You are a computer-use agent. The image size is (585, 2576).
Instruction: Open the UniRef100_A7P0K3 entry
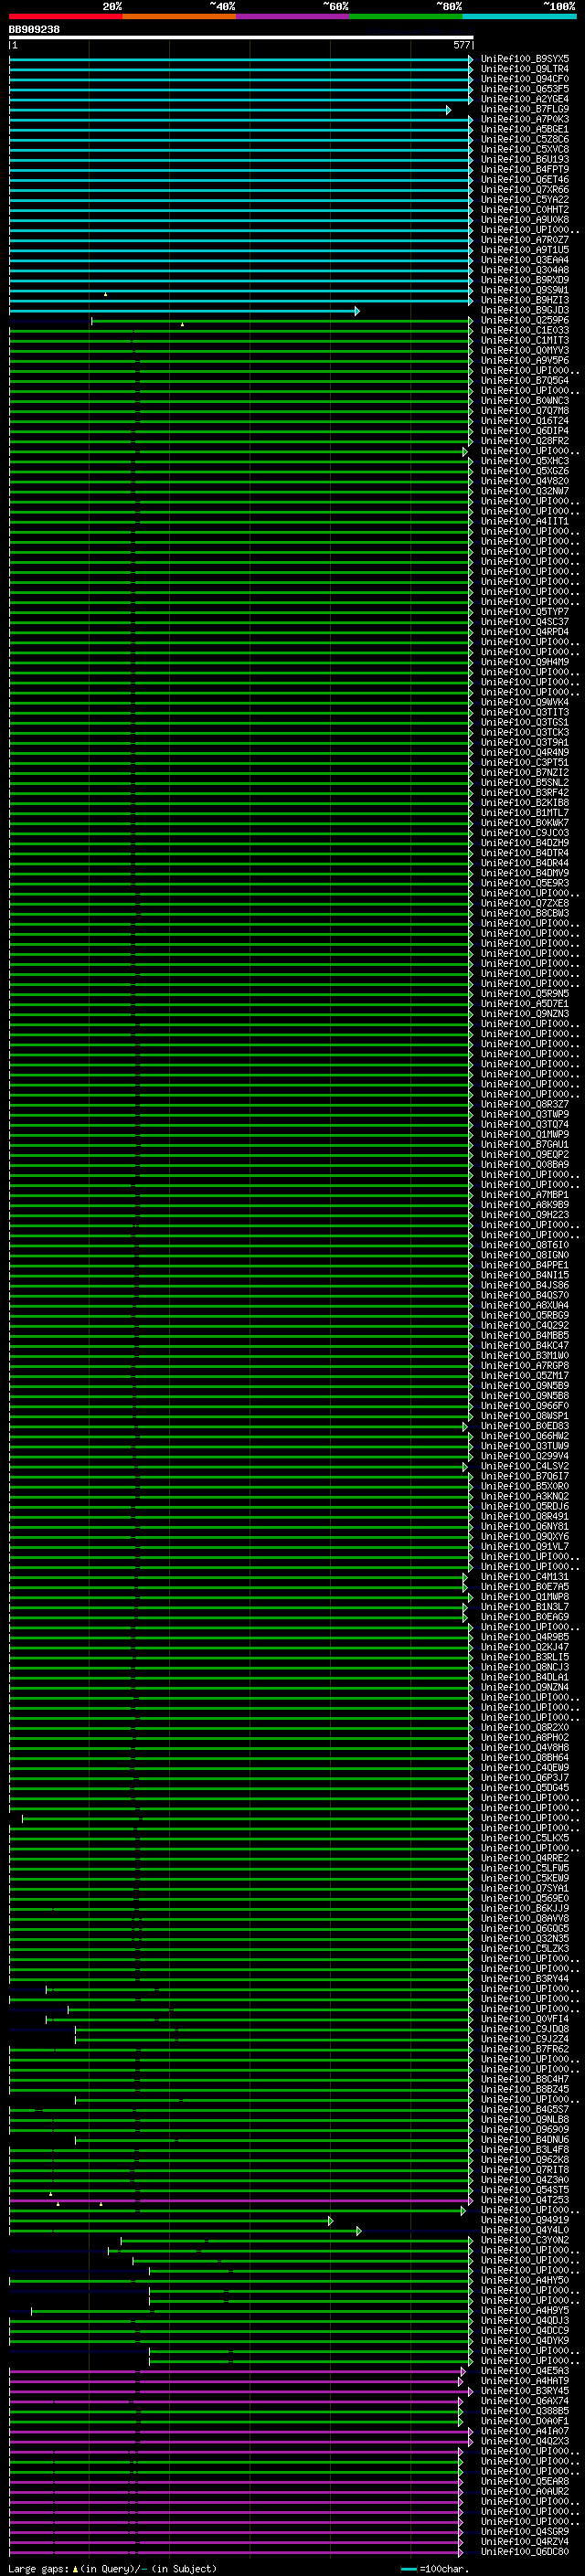point(525,119)
